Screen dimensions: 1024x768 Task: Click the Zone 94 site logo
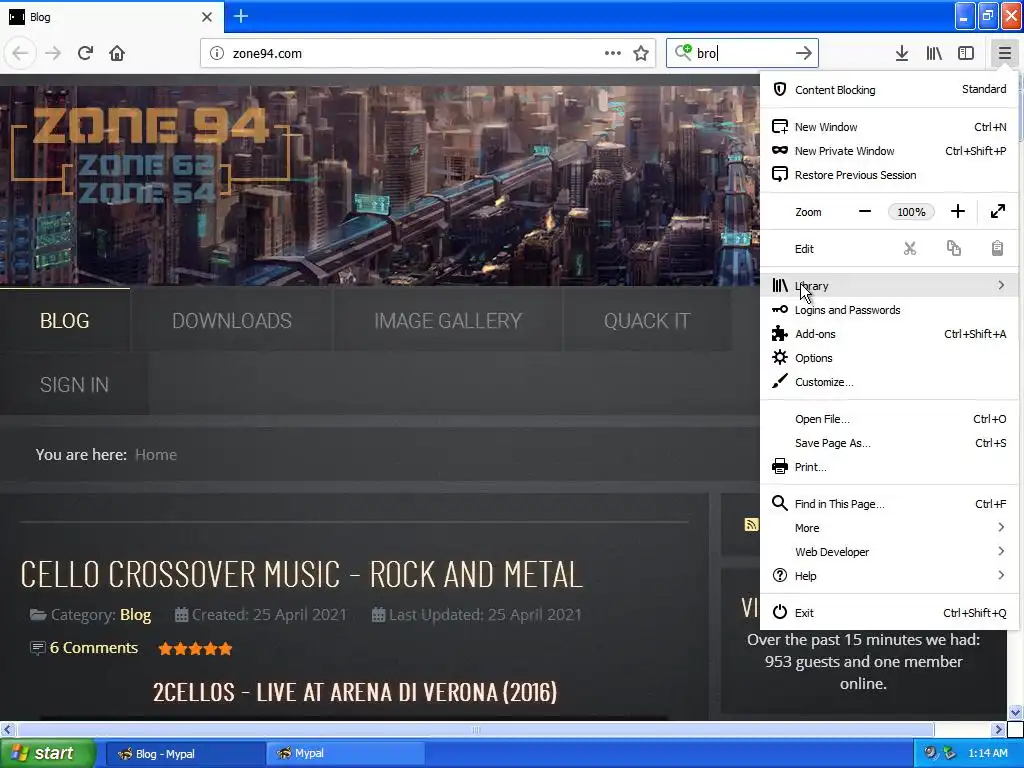(151, 154)
